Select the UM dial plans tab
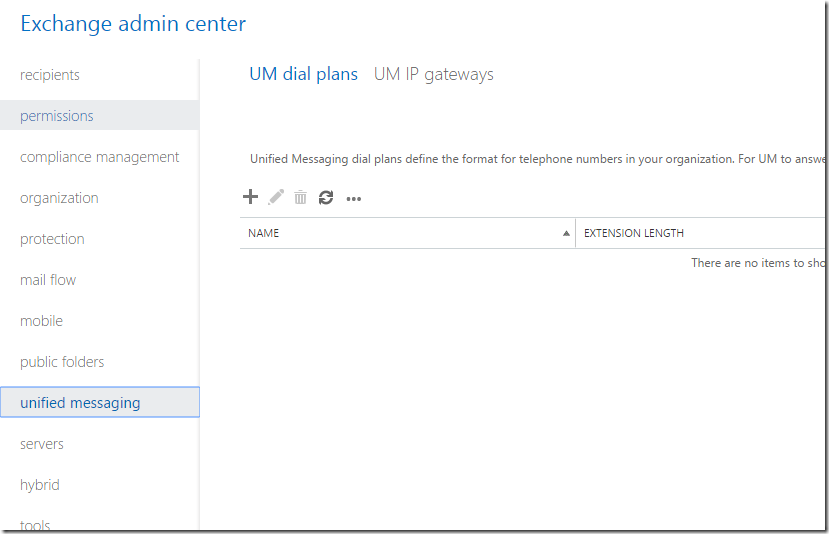 303,74
